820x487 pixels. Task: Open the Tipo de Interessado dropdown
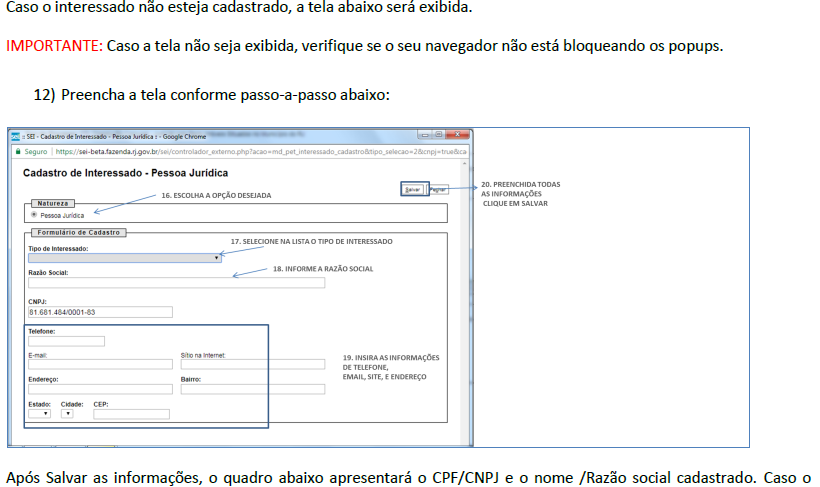(125, 258)
